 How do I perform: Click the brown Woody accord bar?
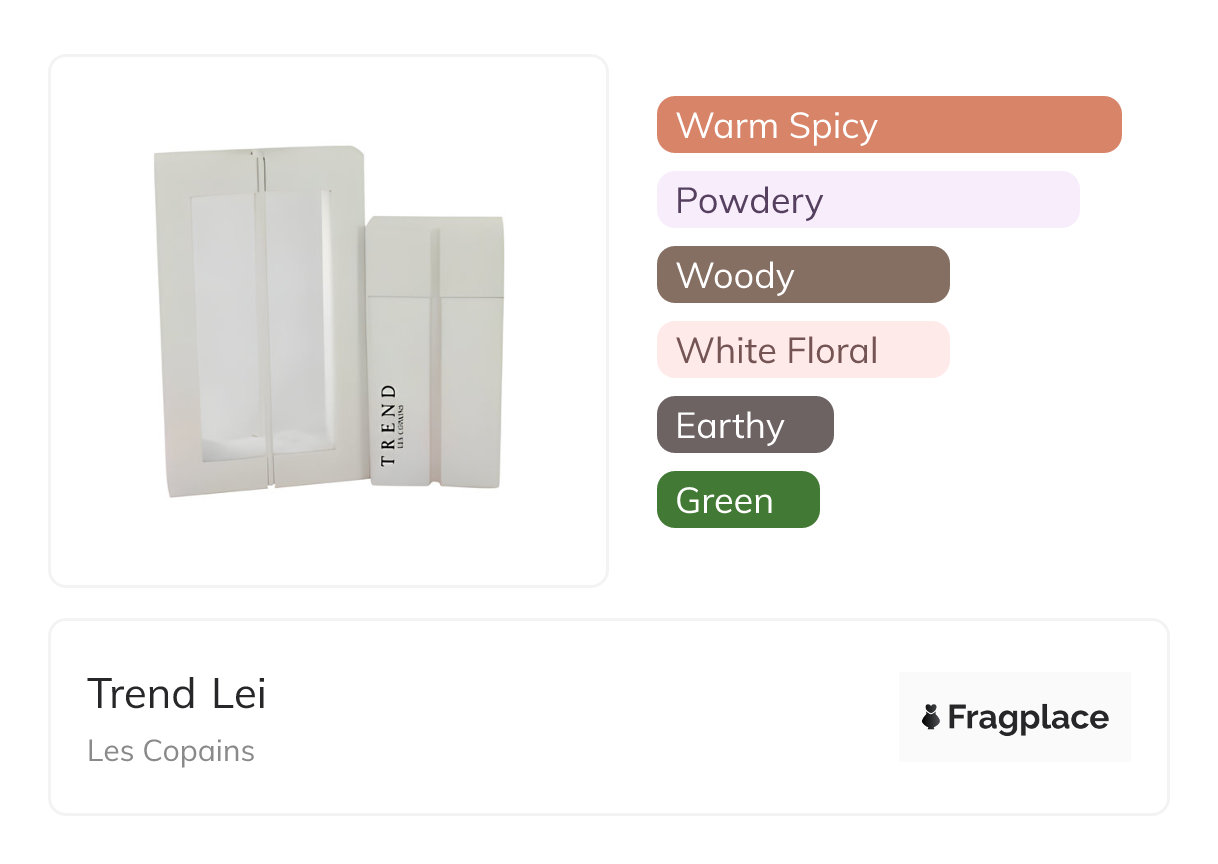point(802,275)
